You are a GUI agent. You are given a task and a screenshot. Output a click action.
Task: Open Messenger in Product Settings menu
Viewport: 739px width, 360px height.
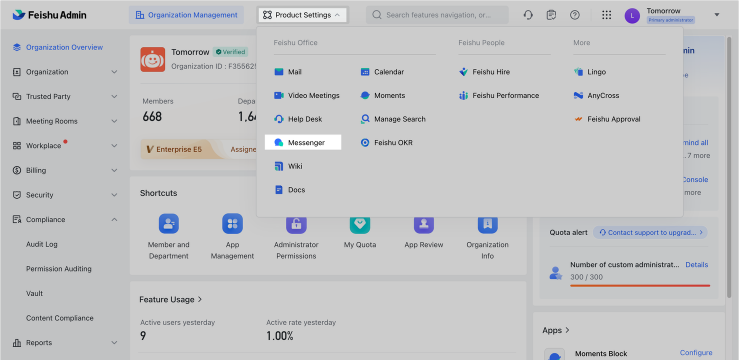(303, 142)
